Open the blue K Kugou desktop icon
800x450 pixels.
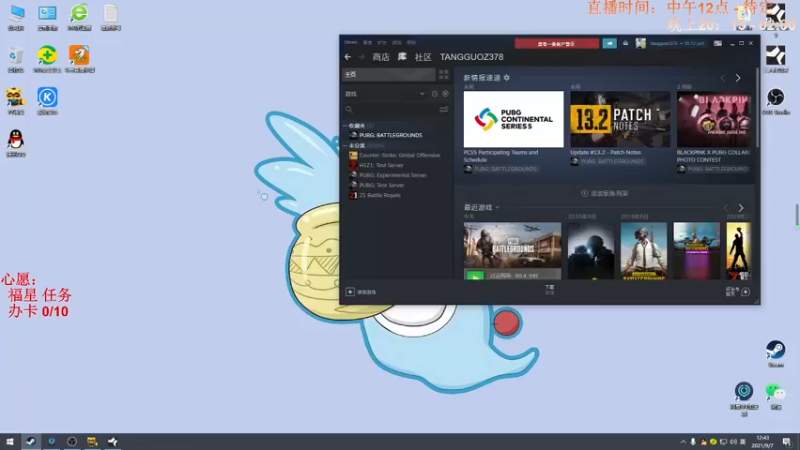(47, 101)
